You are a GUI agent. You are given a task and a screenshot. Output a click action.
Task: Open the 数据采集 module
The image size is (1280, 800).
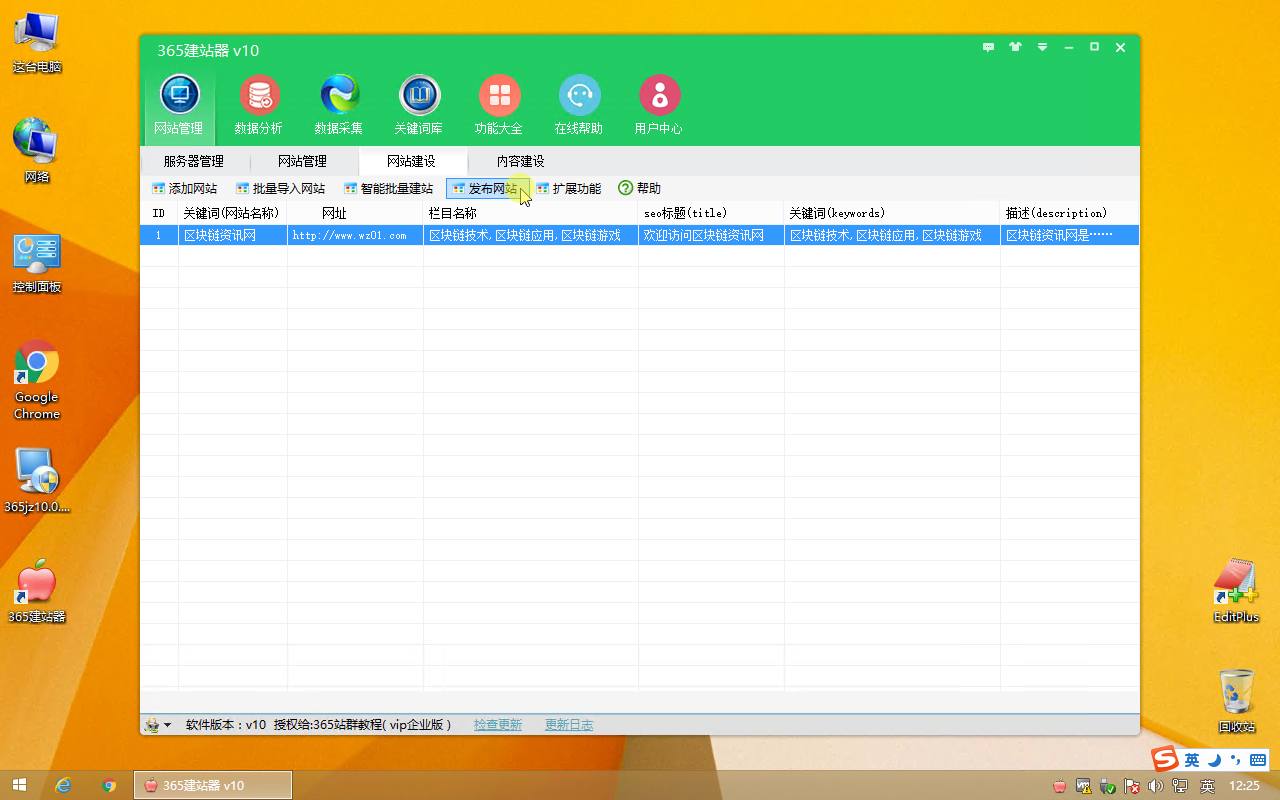[x=339, y=105]
